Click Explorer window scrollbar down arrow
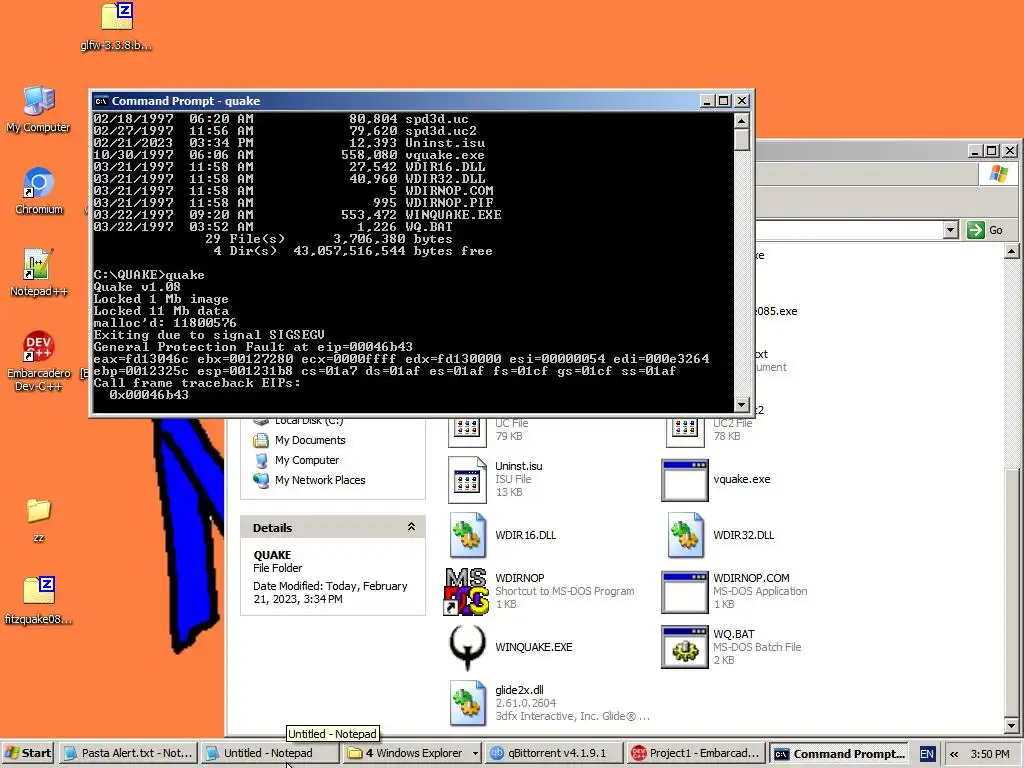The height and width of the screenshot is (768, 1024). tap(1012, 725)
